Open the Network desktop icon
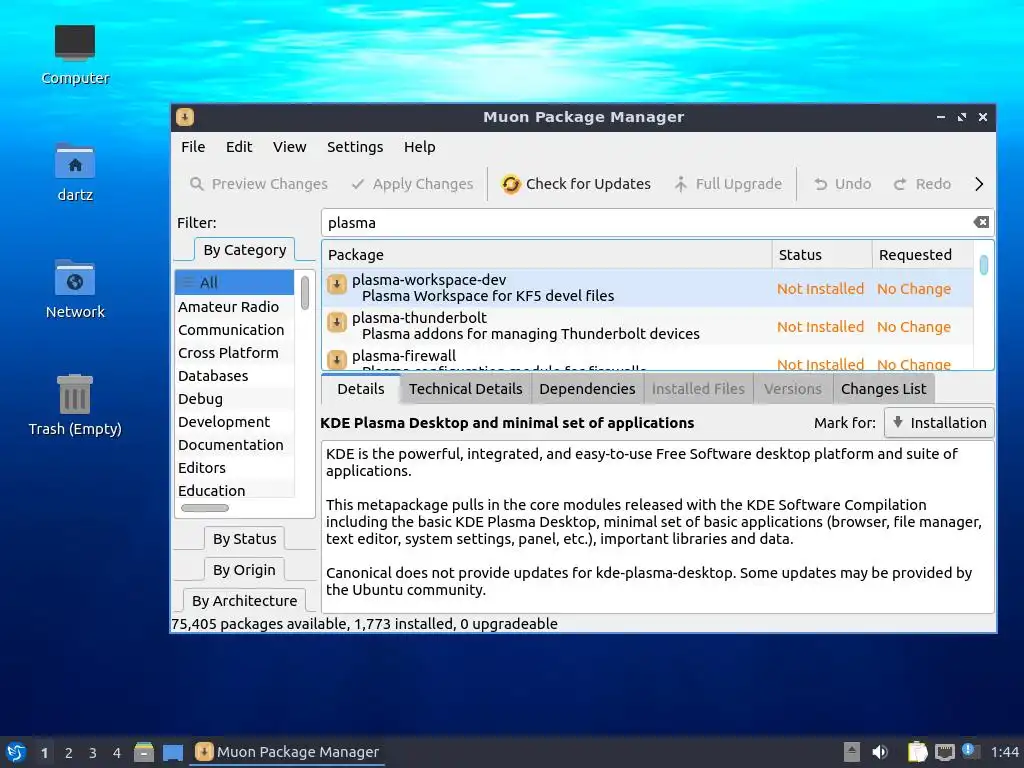The width and height of the screenshot is (1024, 768). coord(75,289)
